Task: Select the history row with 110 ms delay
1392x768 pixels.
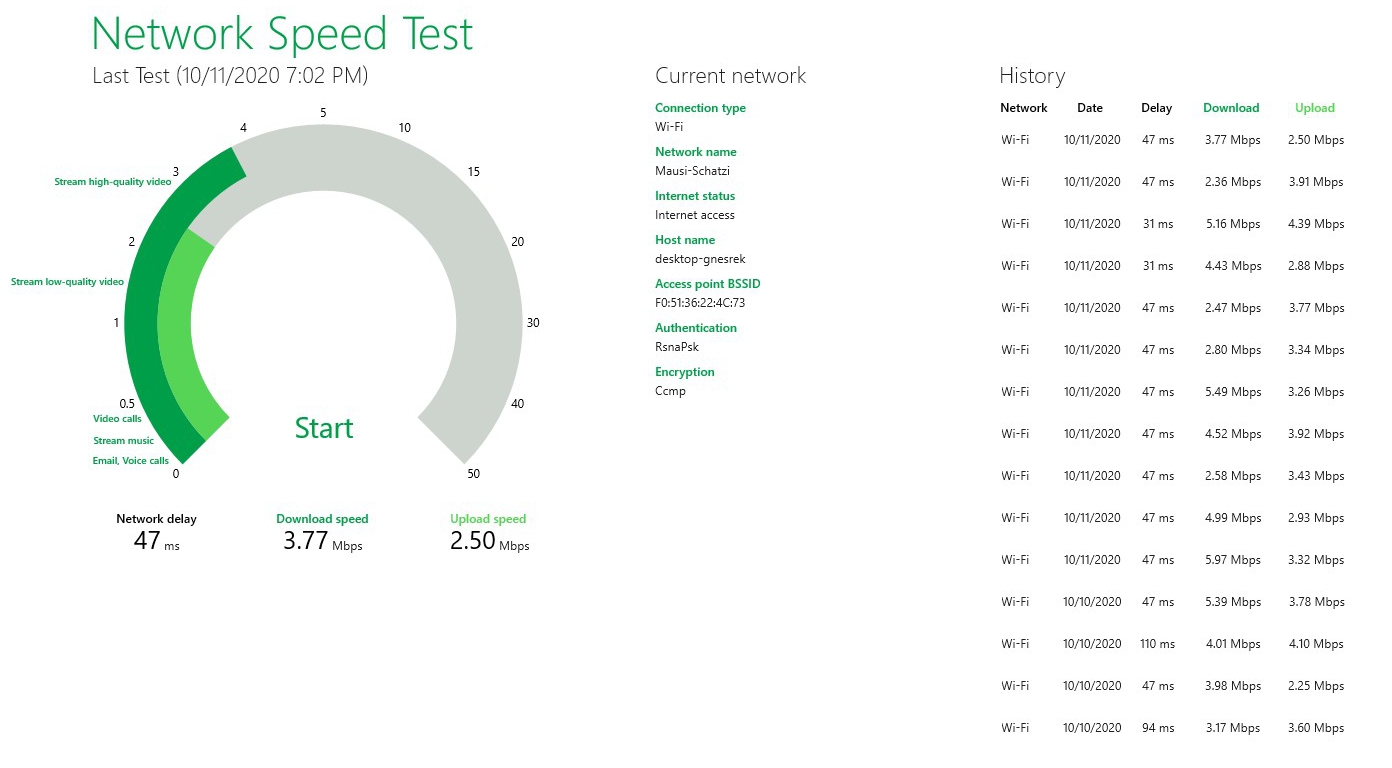Action: point(1172,644)
